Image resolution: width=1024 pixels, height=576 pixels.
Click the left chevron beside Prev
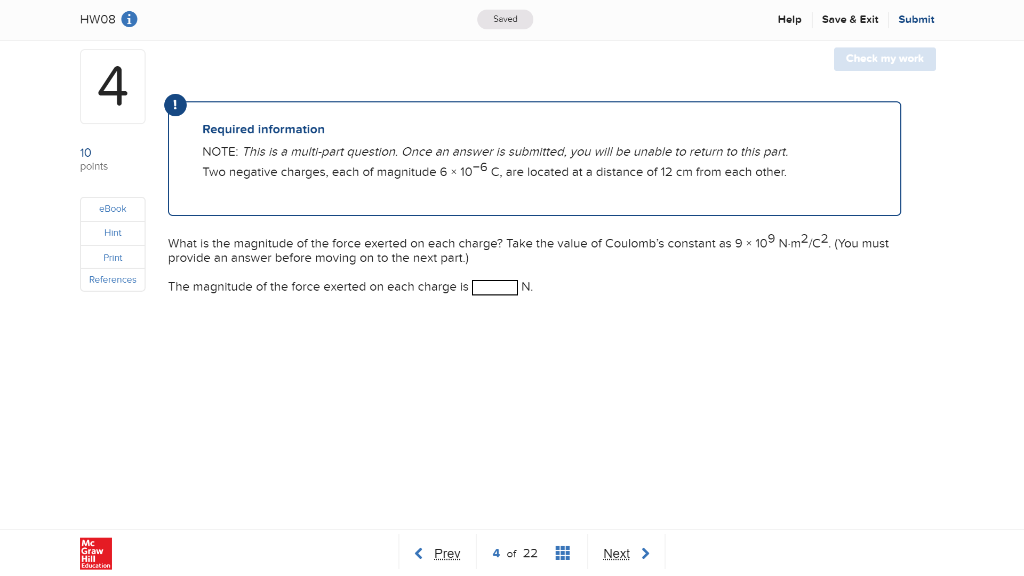point(419,552)
